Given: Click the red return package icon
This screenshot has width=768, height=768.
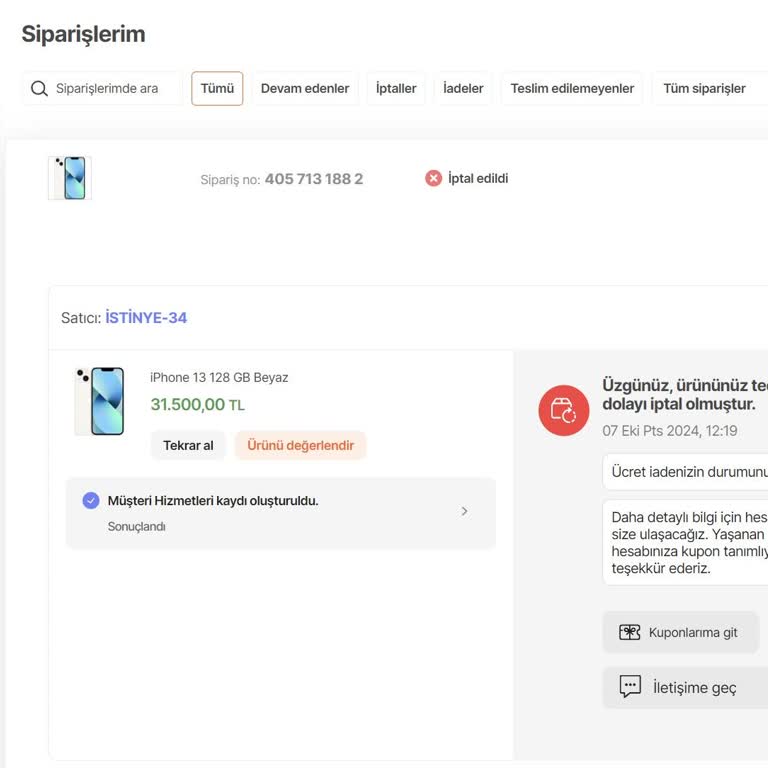Looking at the screenshot, I should [x=564, y=410].
